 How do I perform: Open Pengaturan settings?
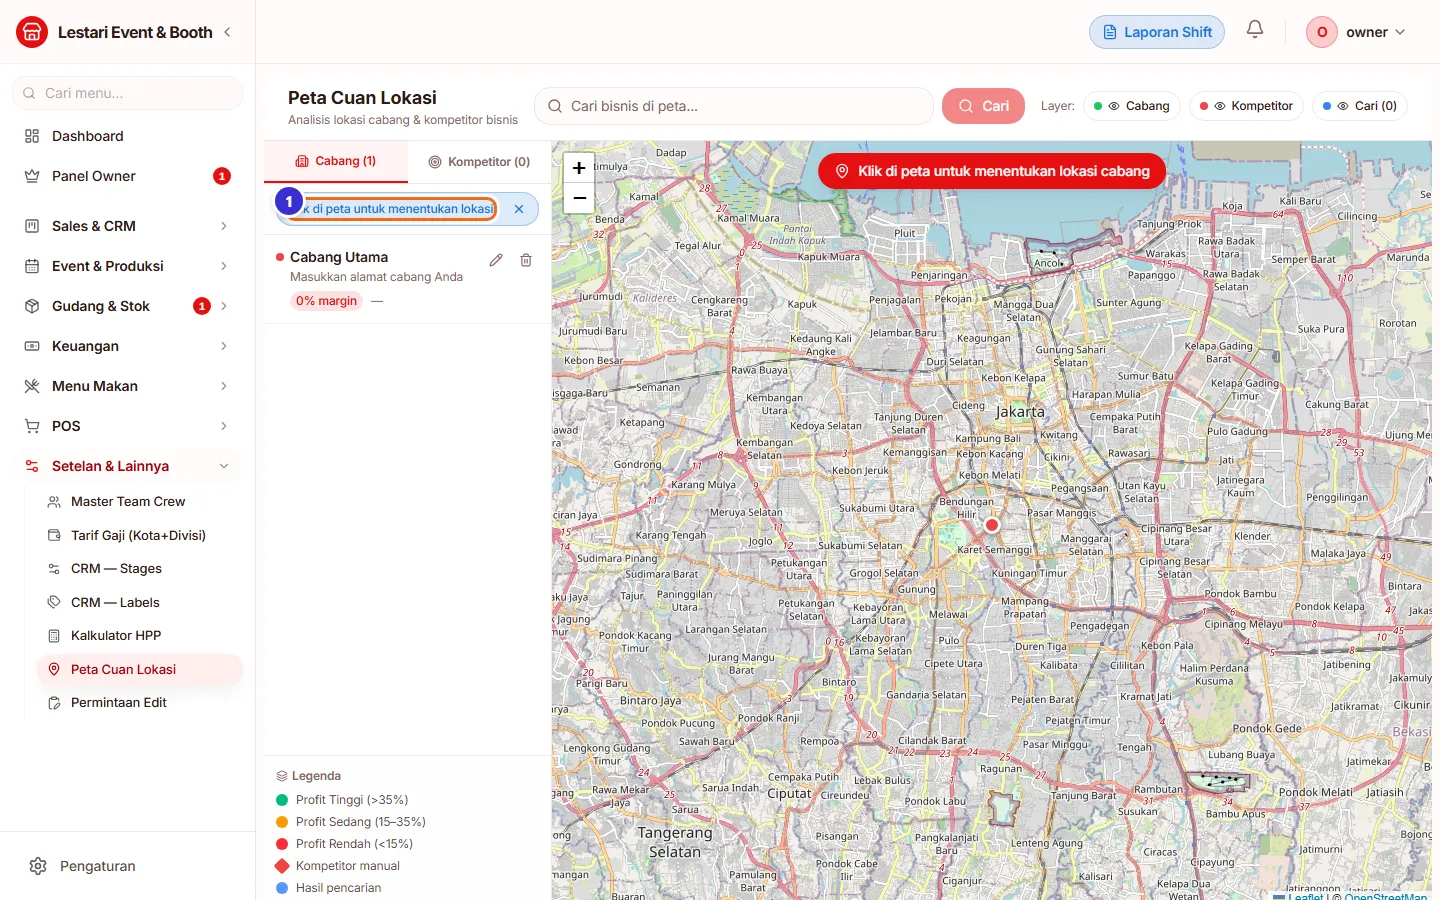[x=128, y=866]
